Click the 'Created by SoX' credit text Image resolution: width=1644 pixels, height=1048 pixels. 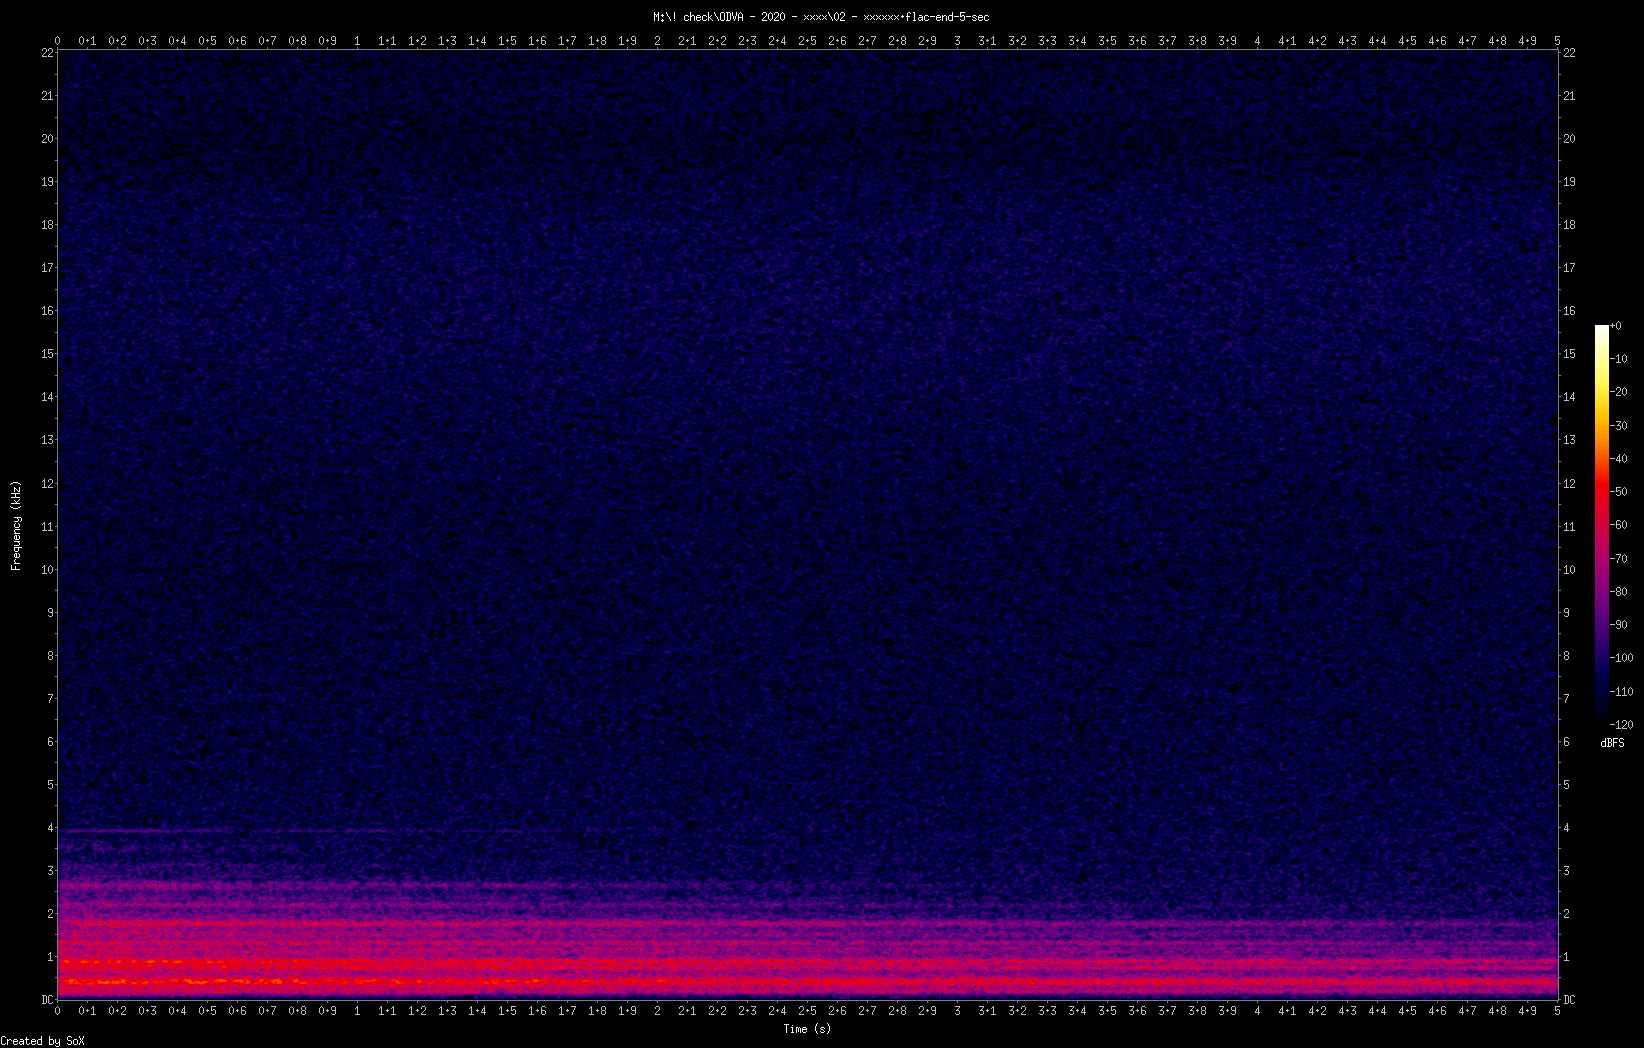(x=42, y=1041)
